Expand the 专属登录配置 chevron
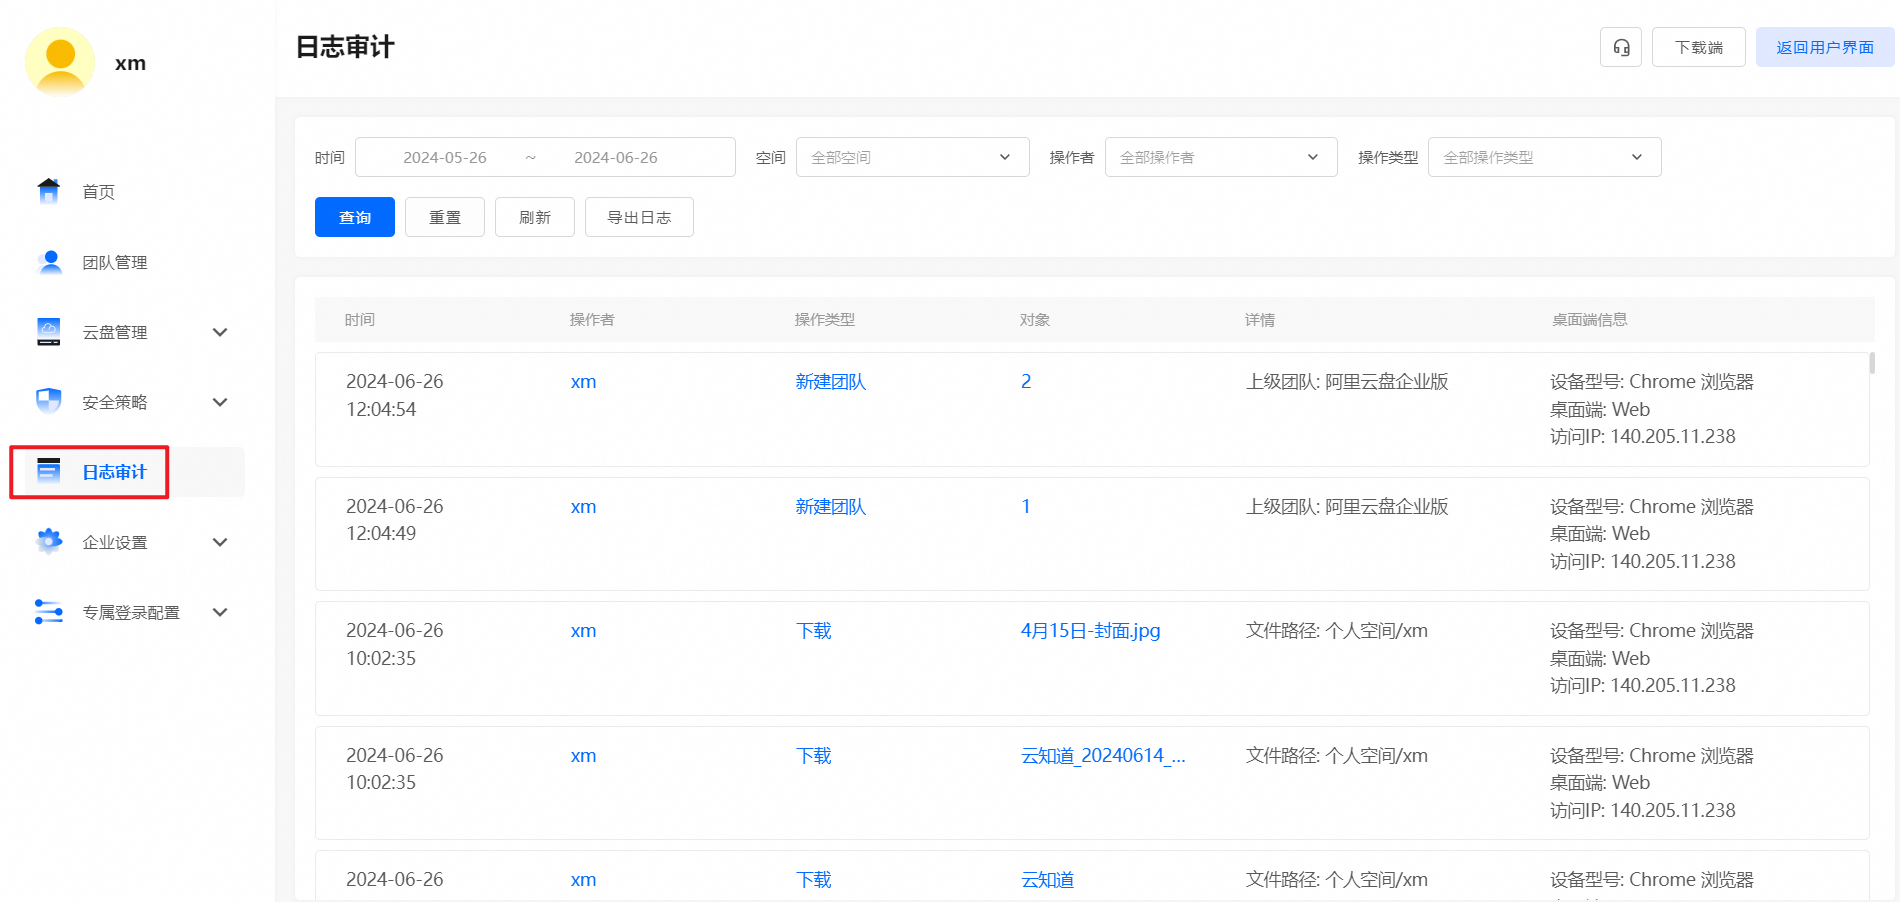1900x902 pixels. pyautogui.click(x=221, y=612)
